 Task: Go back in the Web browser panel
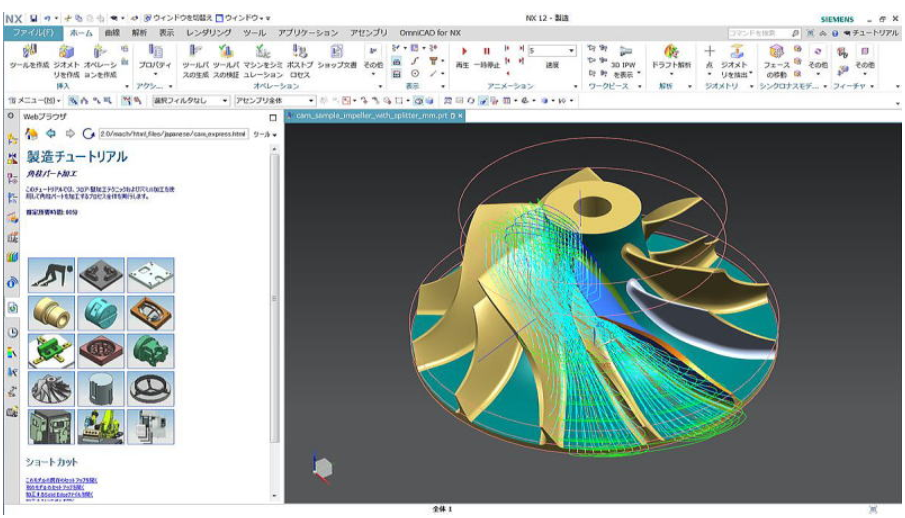[x=51, y=134]
